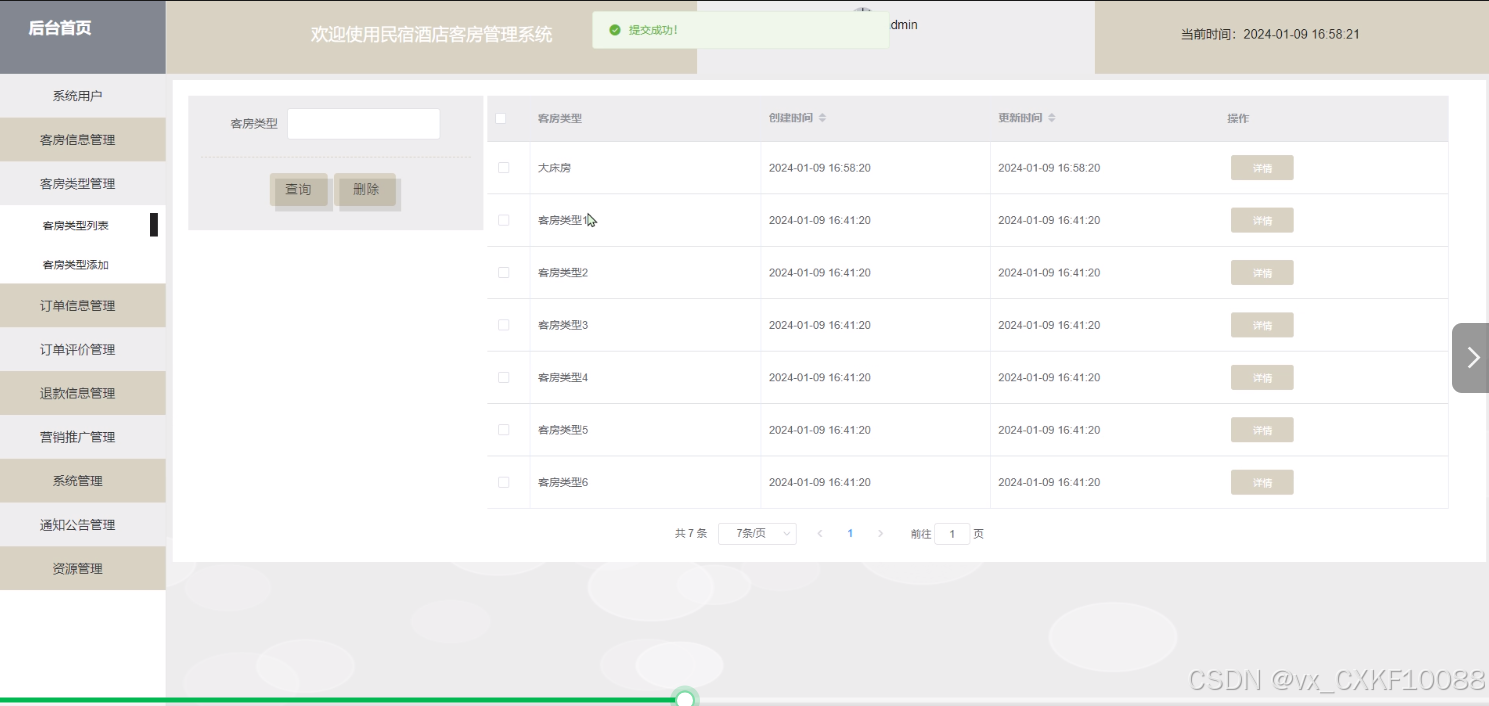This screenshot has width=1489, height=706.
Task: Click the 删除 button
Action: (x=366, y=189)
